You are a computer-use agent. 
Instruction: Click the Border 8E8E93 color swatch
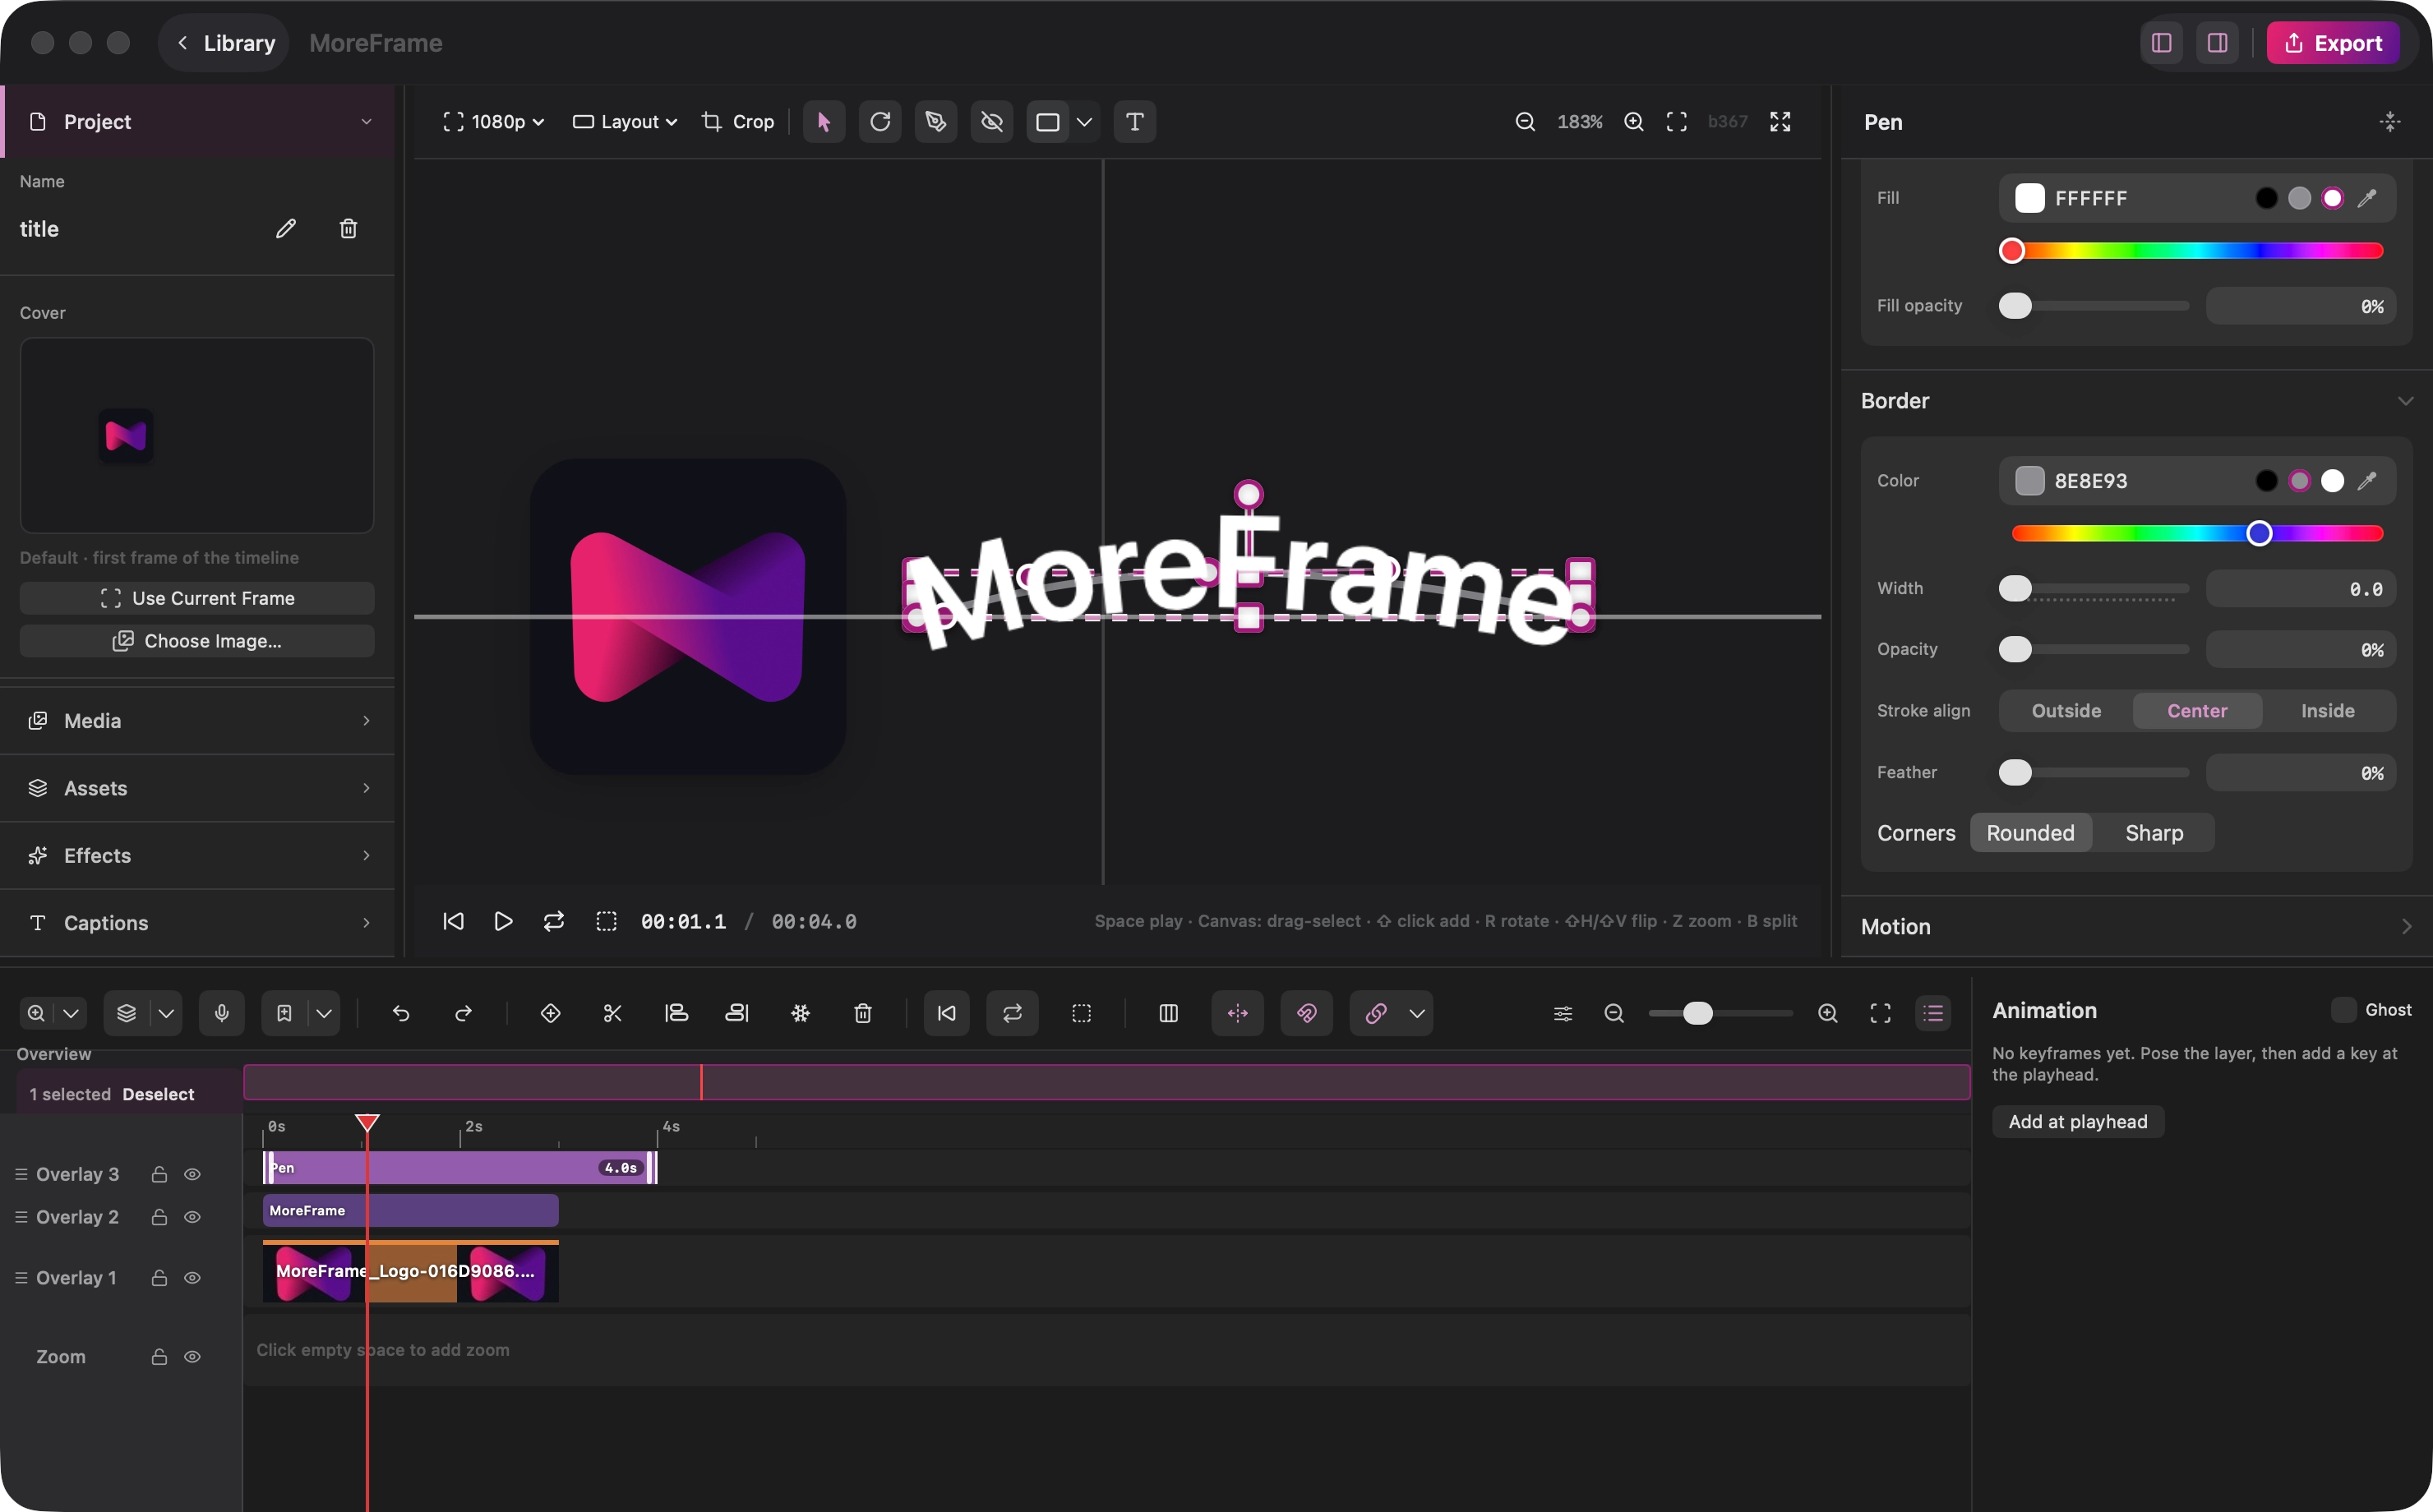coord(2029,481)
